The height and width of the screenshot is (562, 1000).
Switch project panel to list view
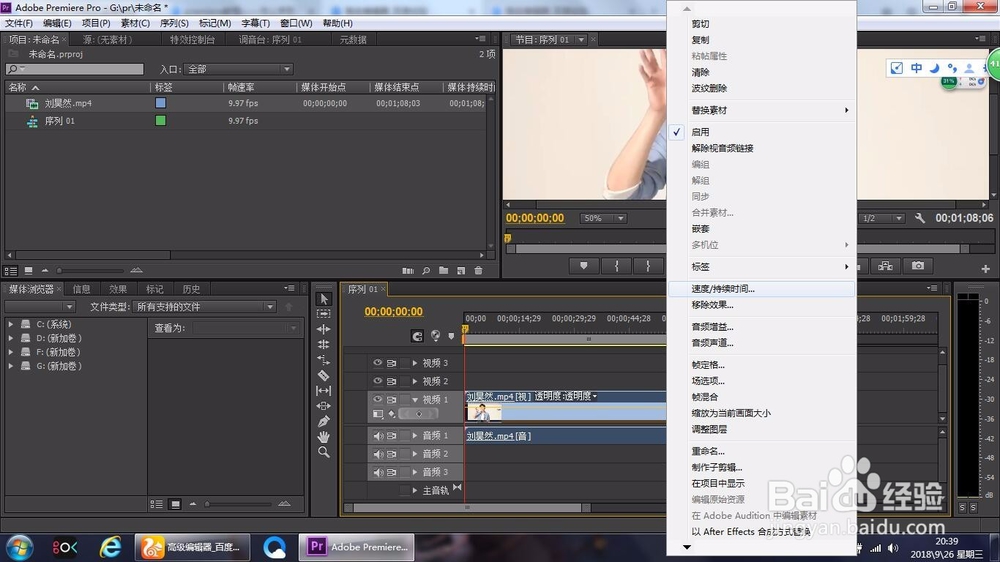(x=10, y=271)
